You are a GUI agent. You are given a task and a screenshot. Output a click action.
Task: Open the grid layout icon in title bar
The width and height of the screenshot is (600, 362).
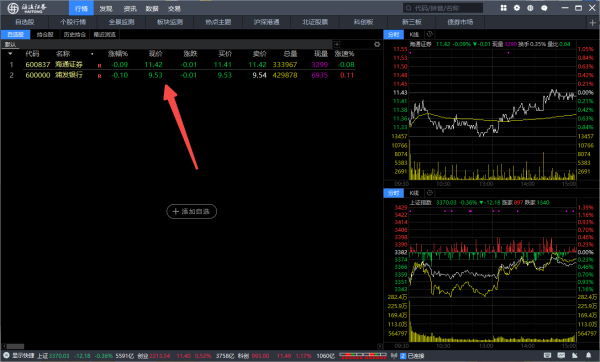coord(503,8)
